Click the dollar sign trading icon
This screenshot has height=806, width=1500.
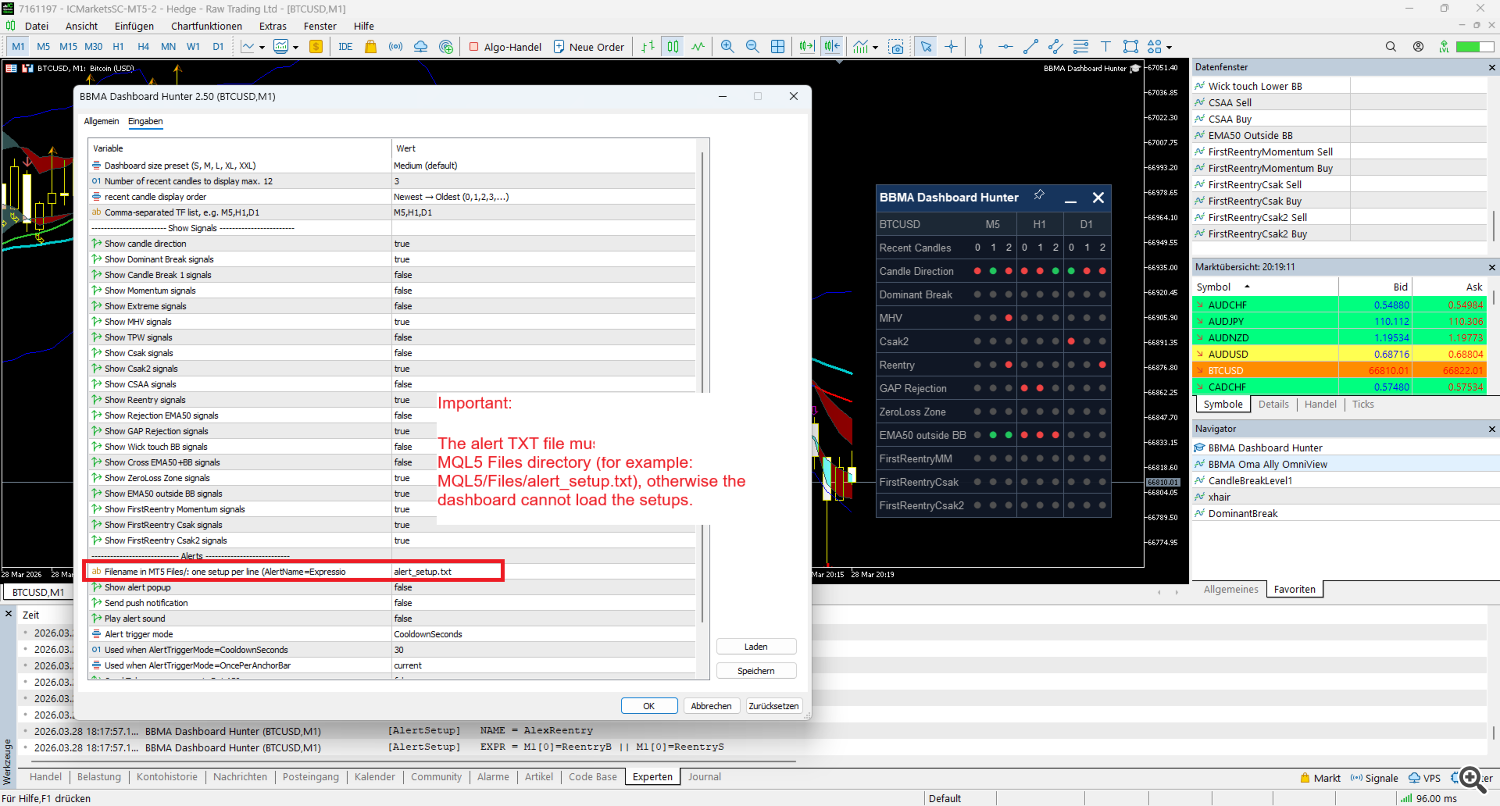[316, 46]
